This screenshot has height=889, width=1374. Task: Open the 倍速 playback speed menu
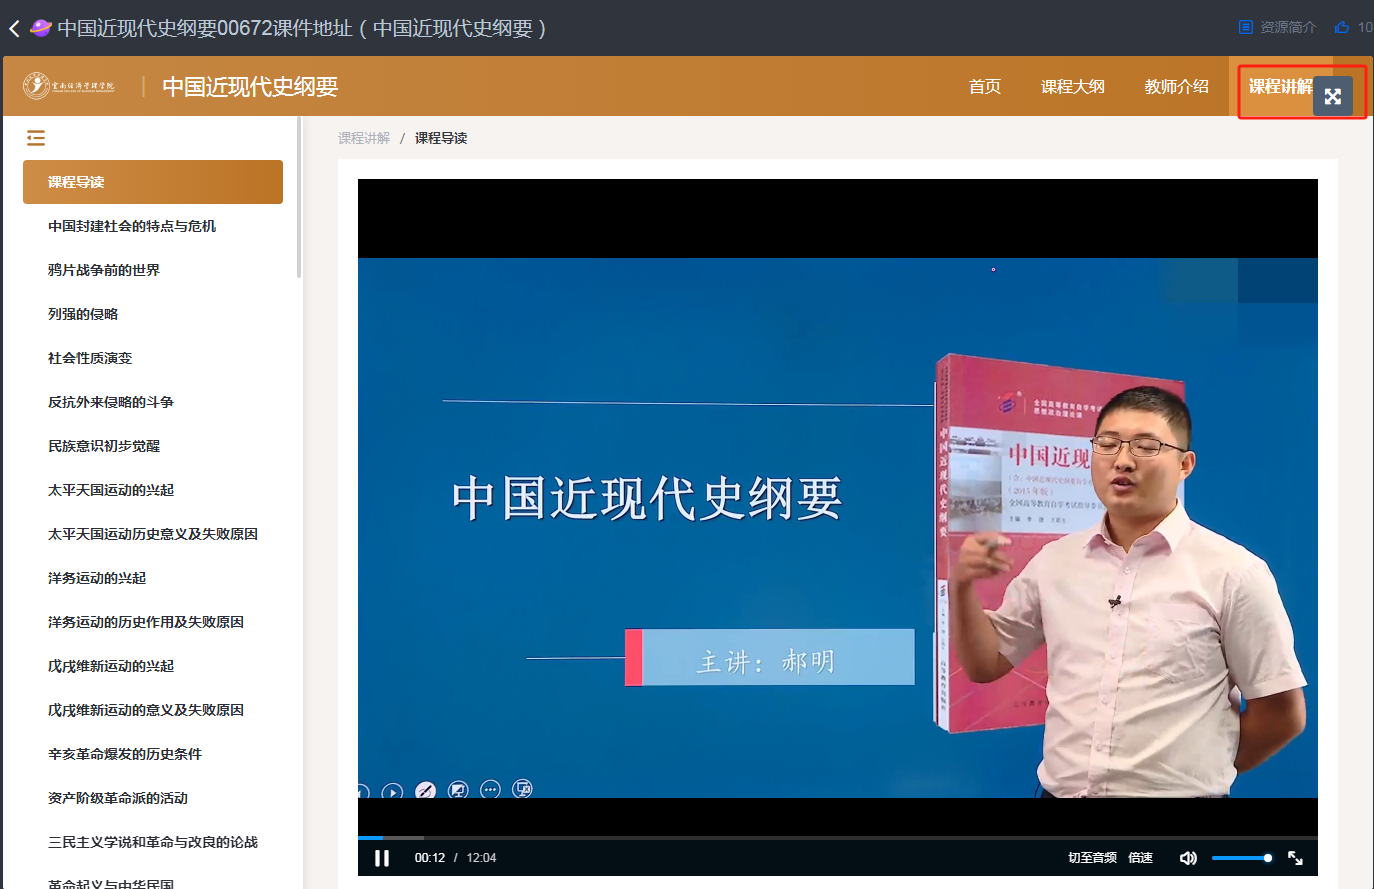(x=1140, y=858)
